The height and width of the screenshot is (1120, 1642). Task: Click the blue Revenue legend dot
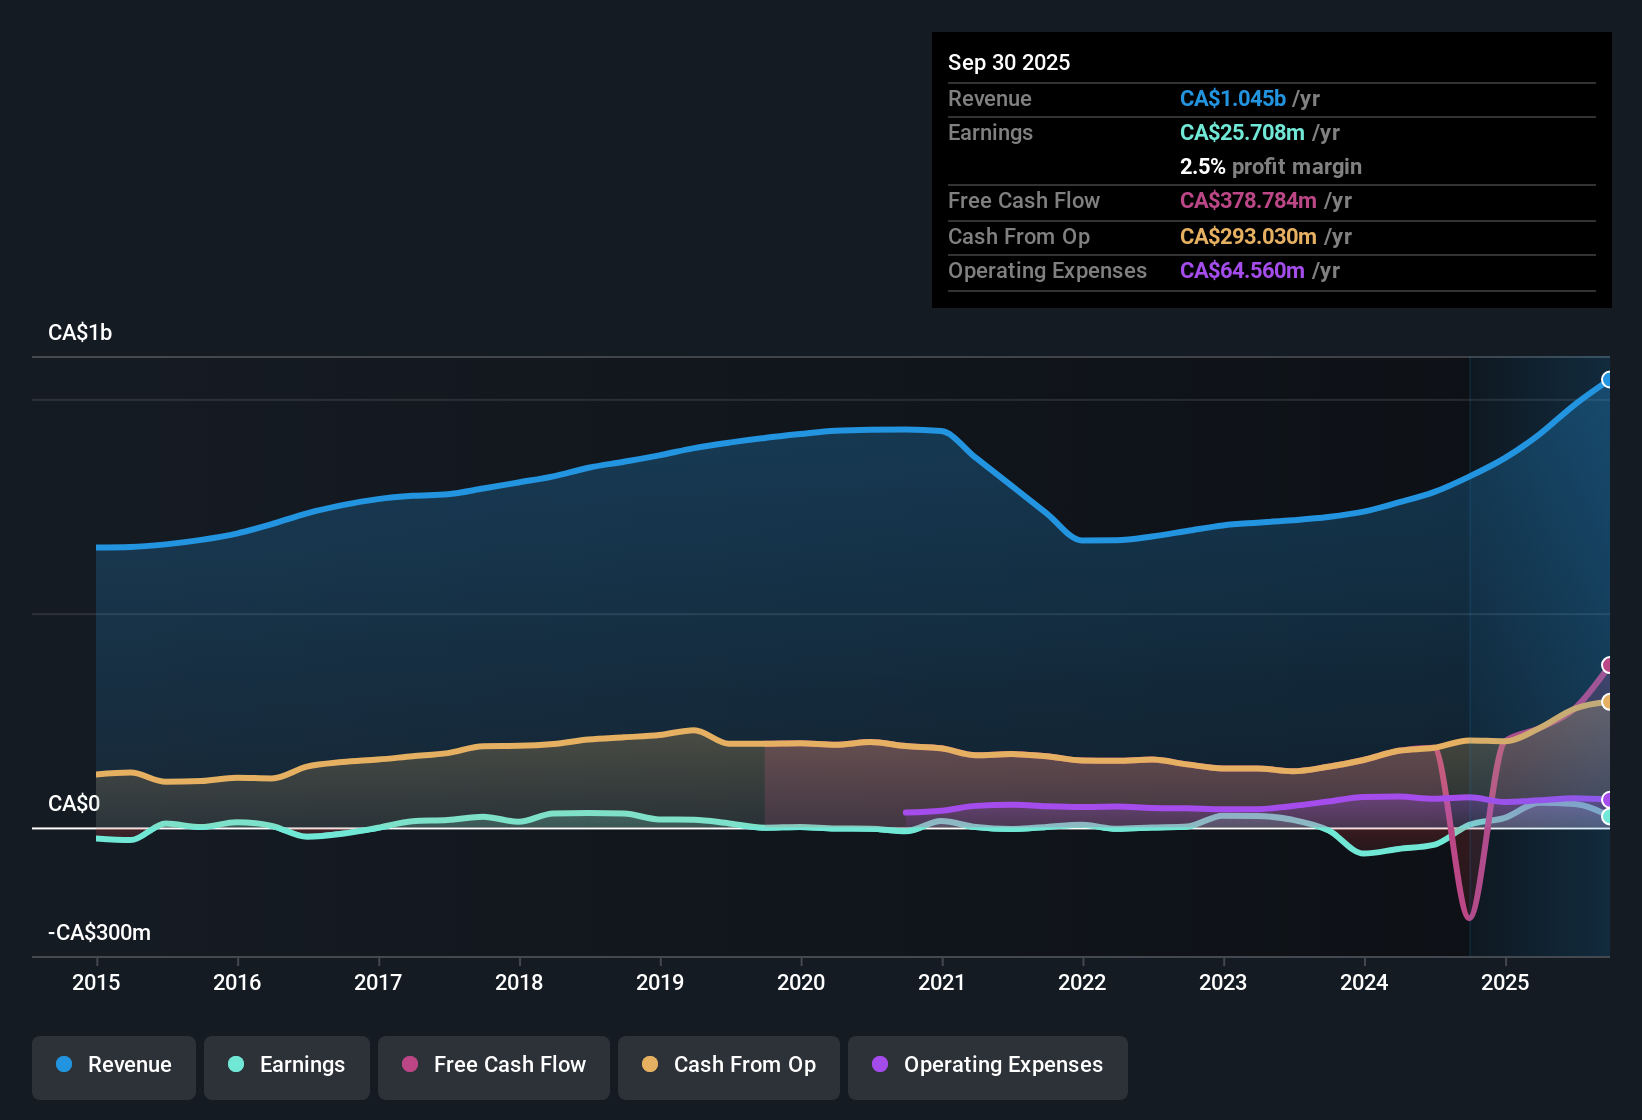tap(64, 1065)
